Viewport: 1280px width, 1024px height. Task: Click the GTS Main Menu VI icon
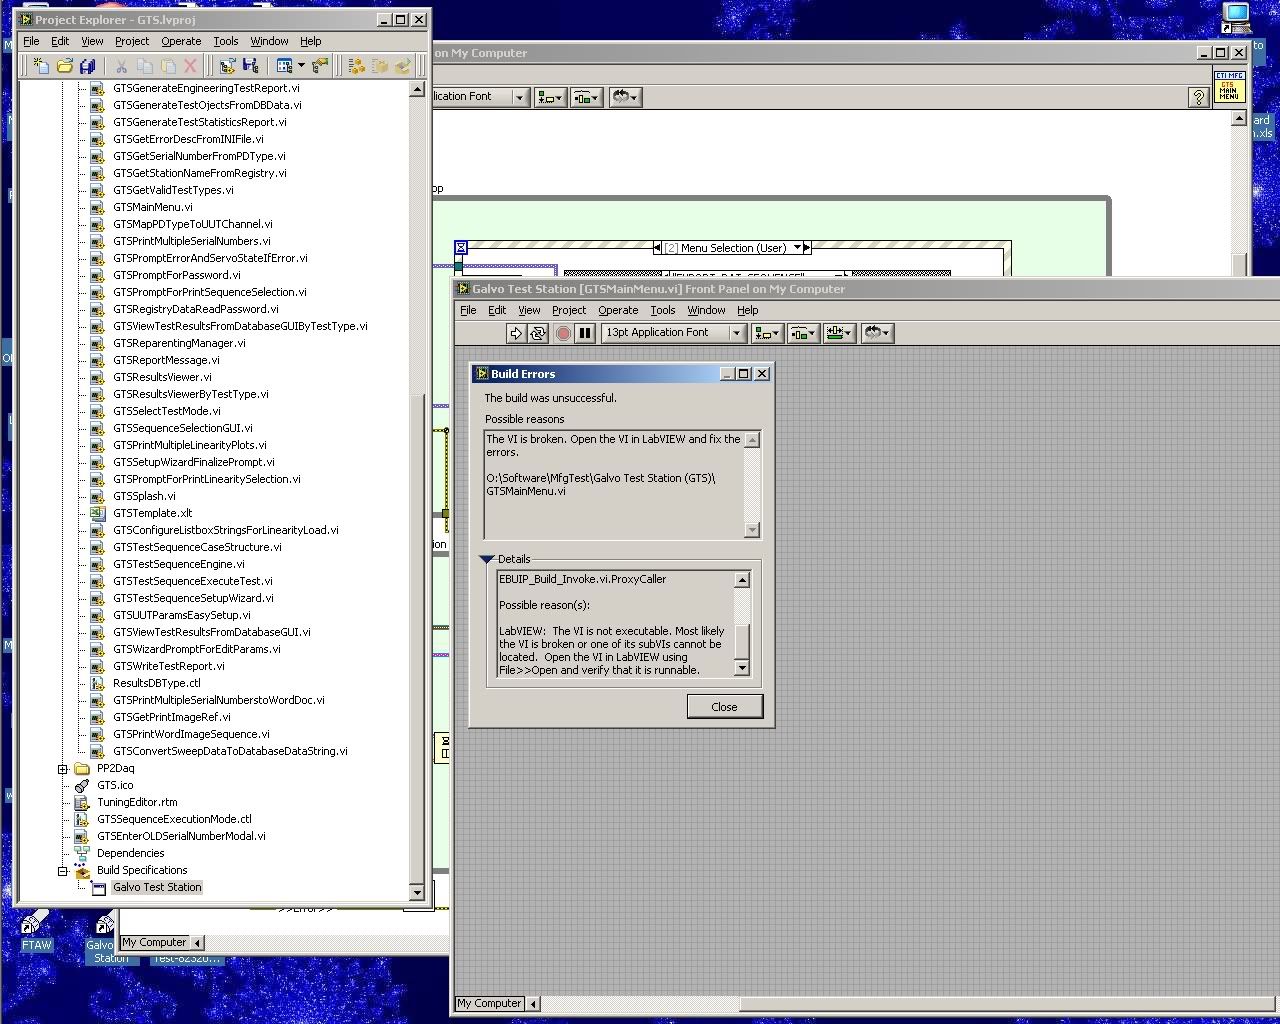(1229, 87)
